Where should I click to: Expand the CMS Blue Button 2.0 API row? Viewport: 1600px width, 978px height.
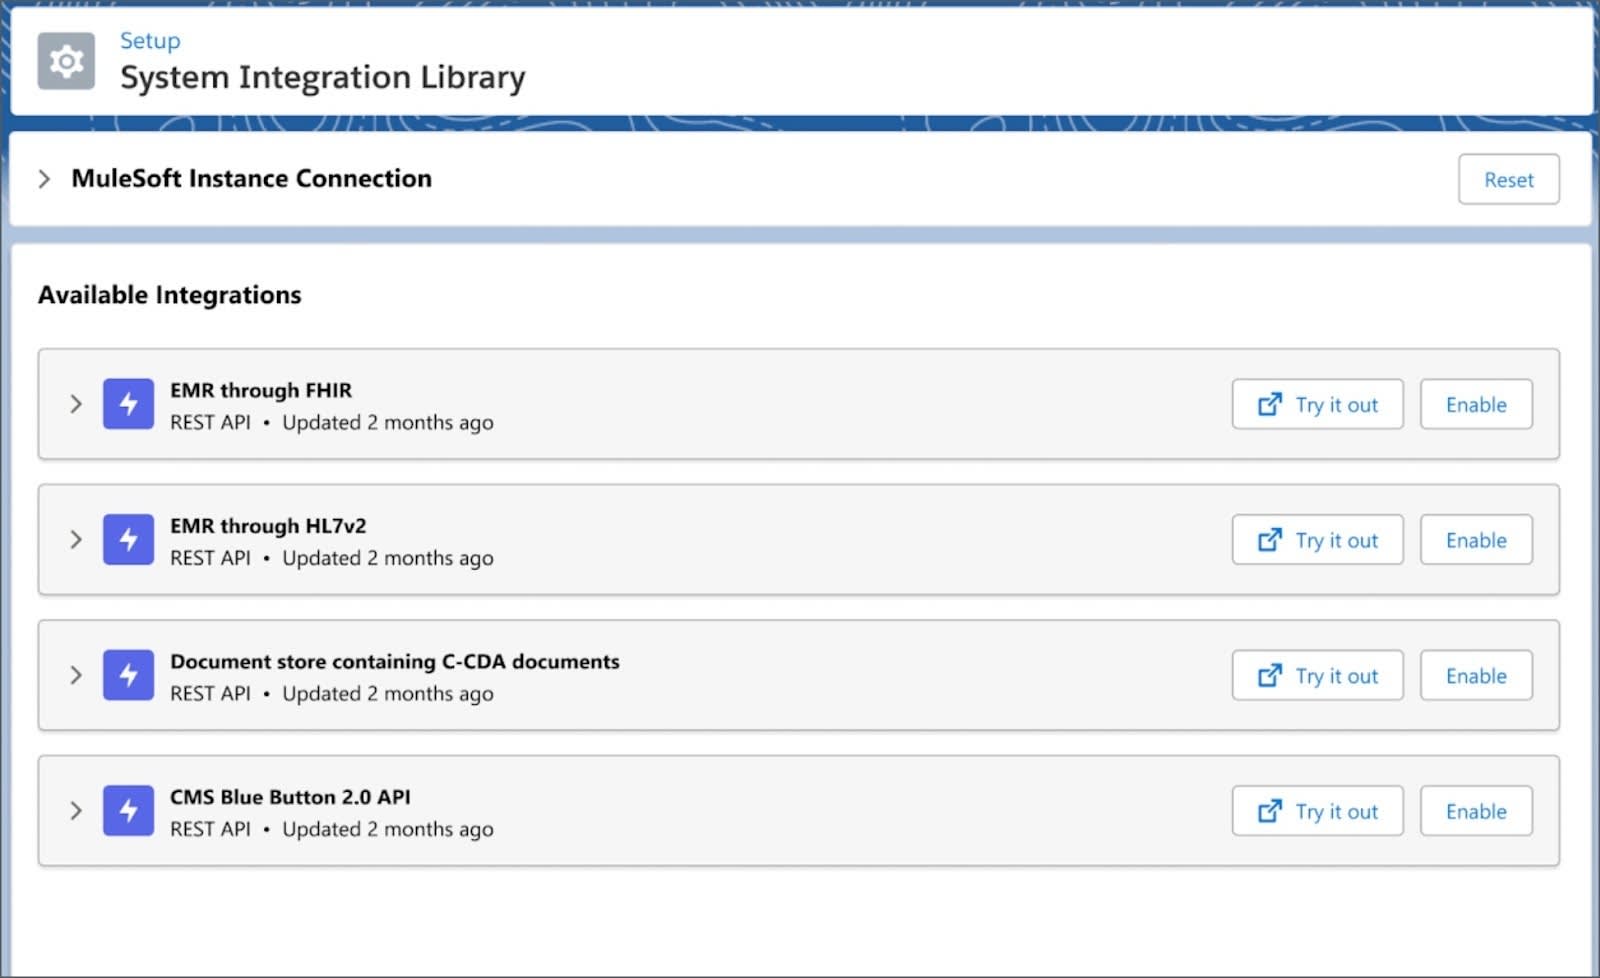pos(76,811)
